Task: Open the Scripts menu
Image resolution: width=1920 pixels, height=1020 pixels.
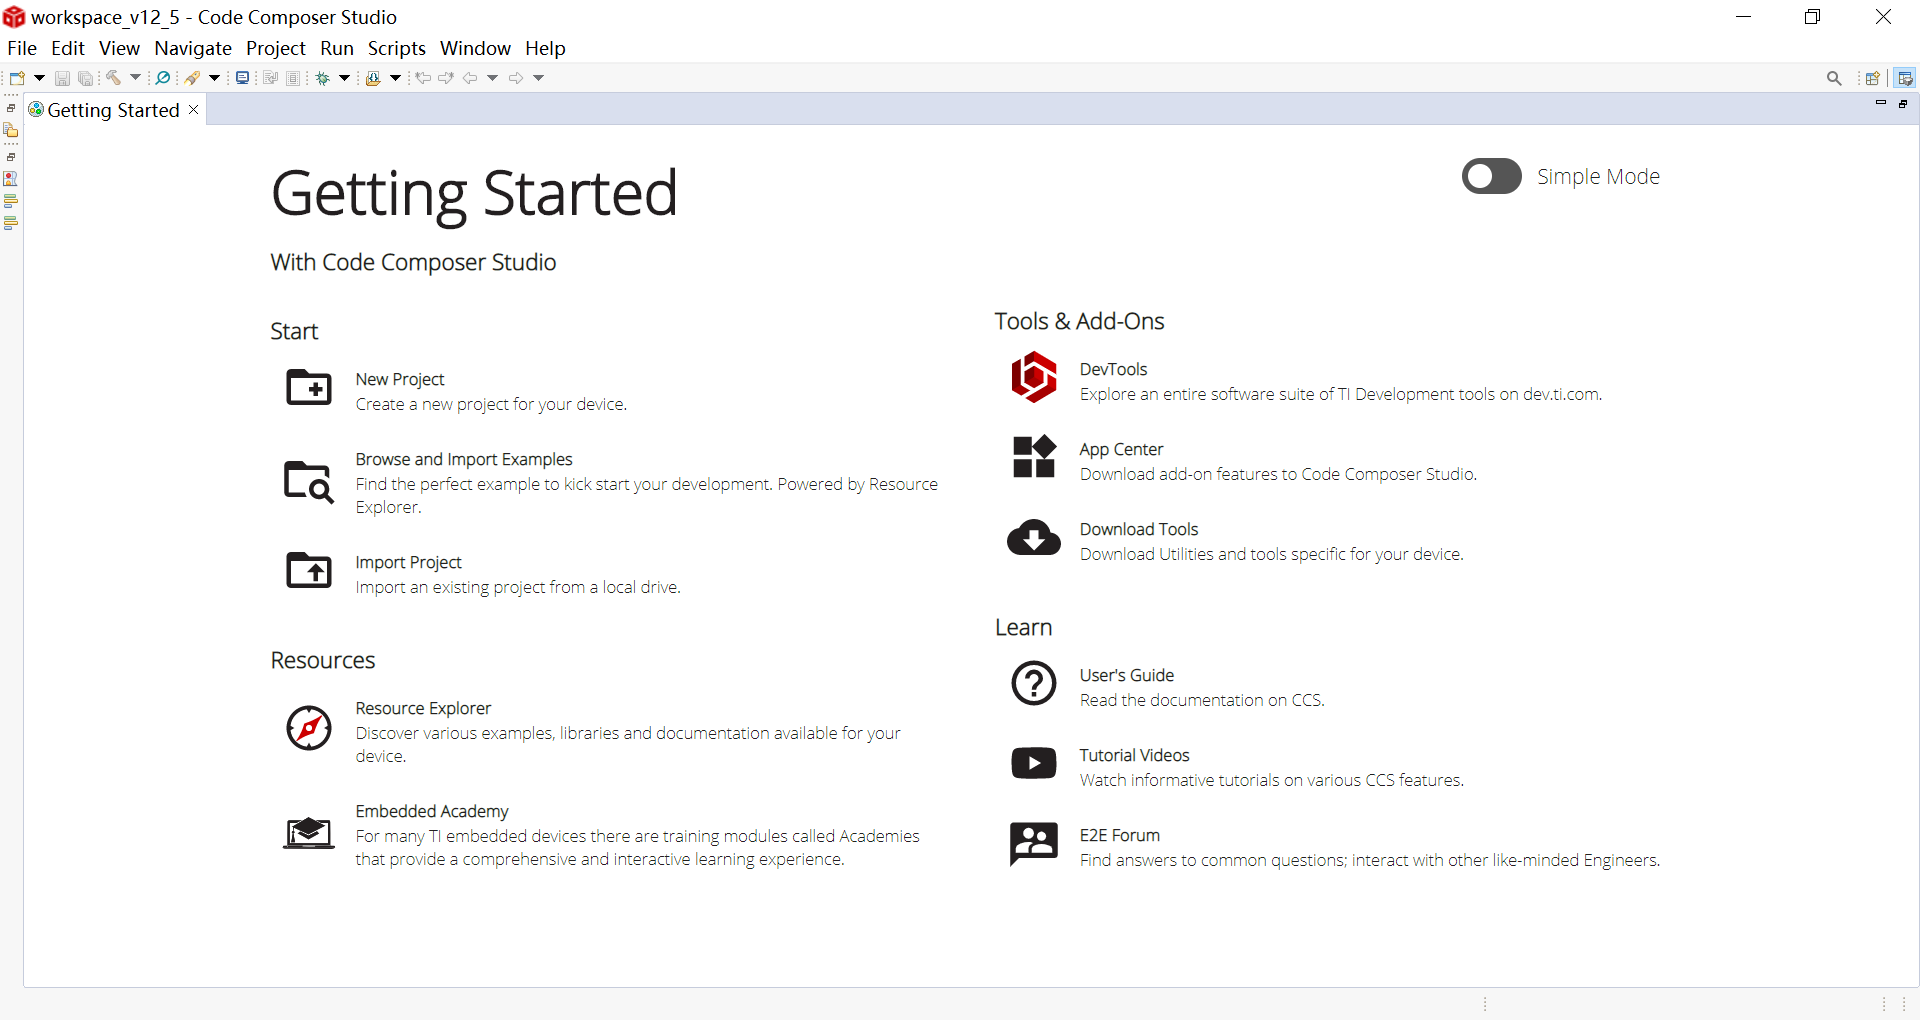Action: 397,48
